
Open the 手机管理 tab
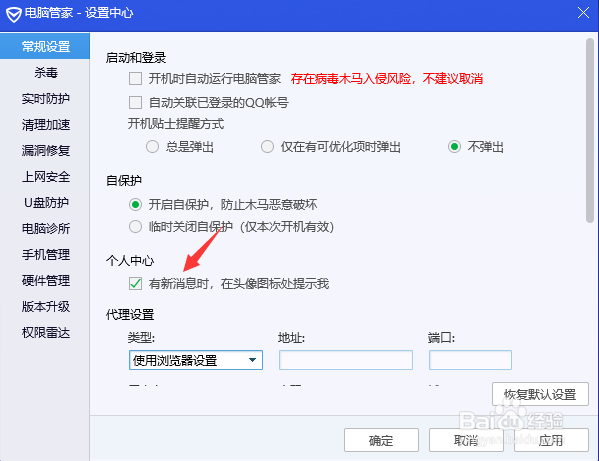45,254
